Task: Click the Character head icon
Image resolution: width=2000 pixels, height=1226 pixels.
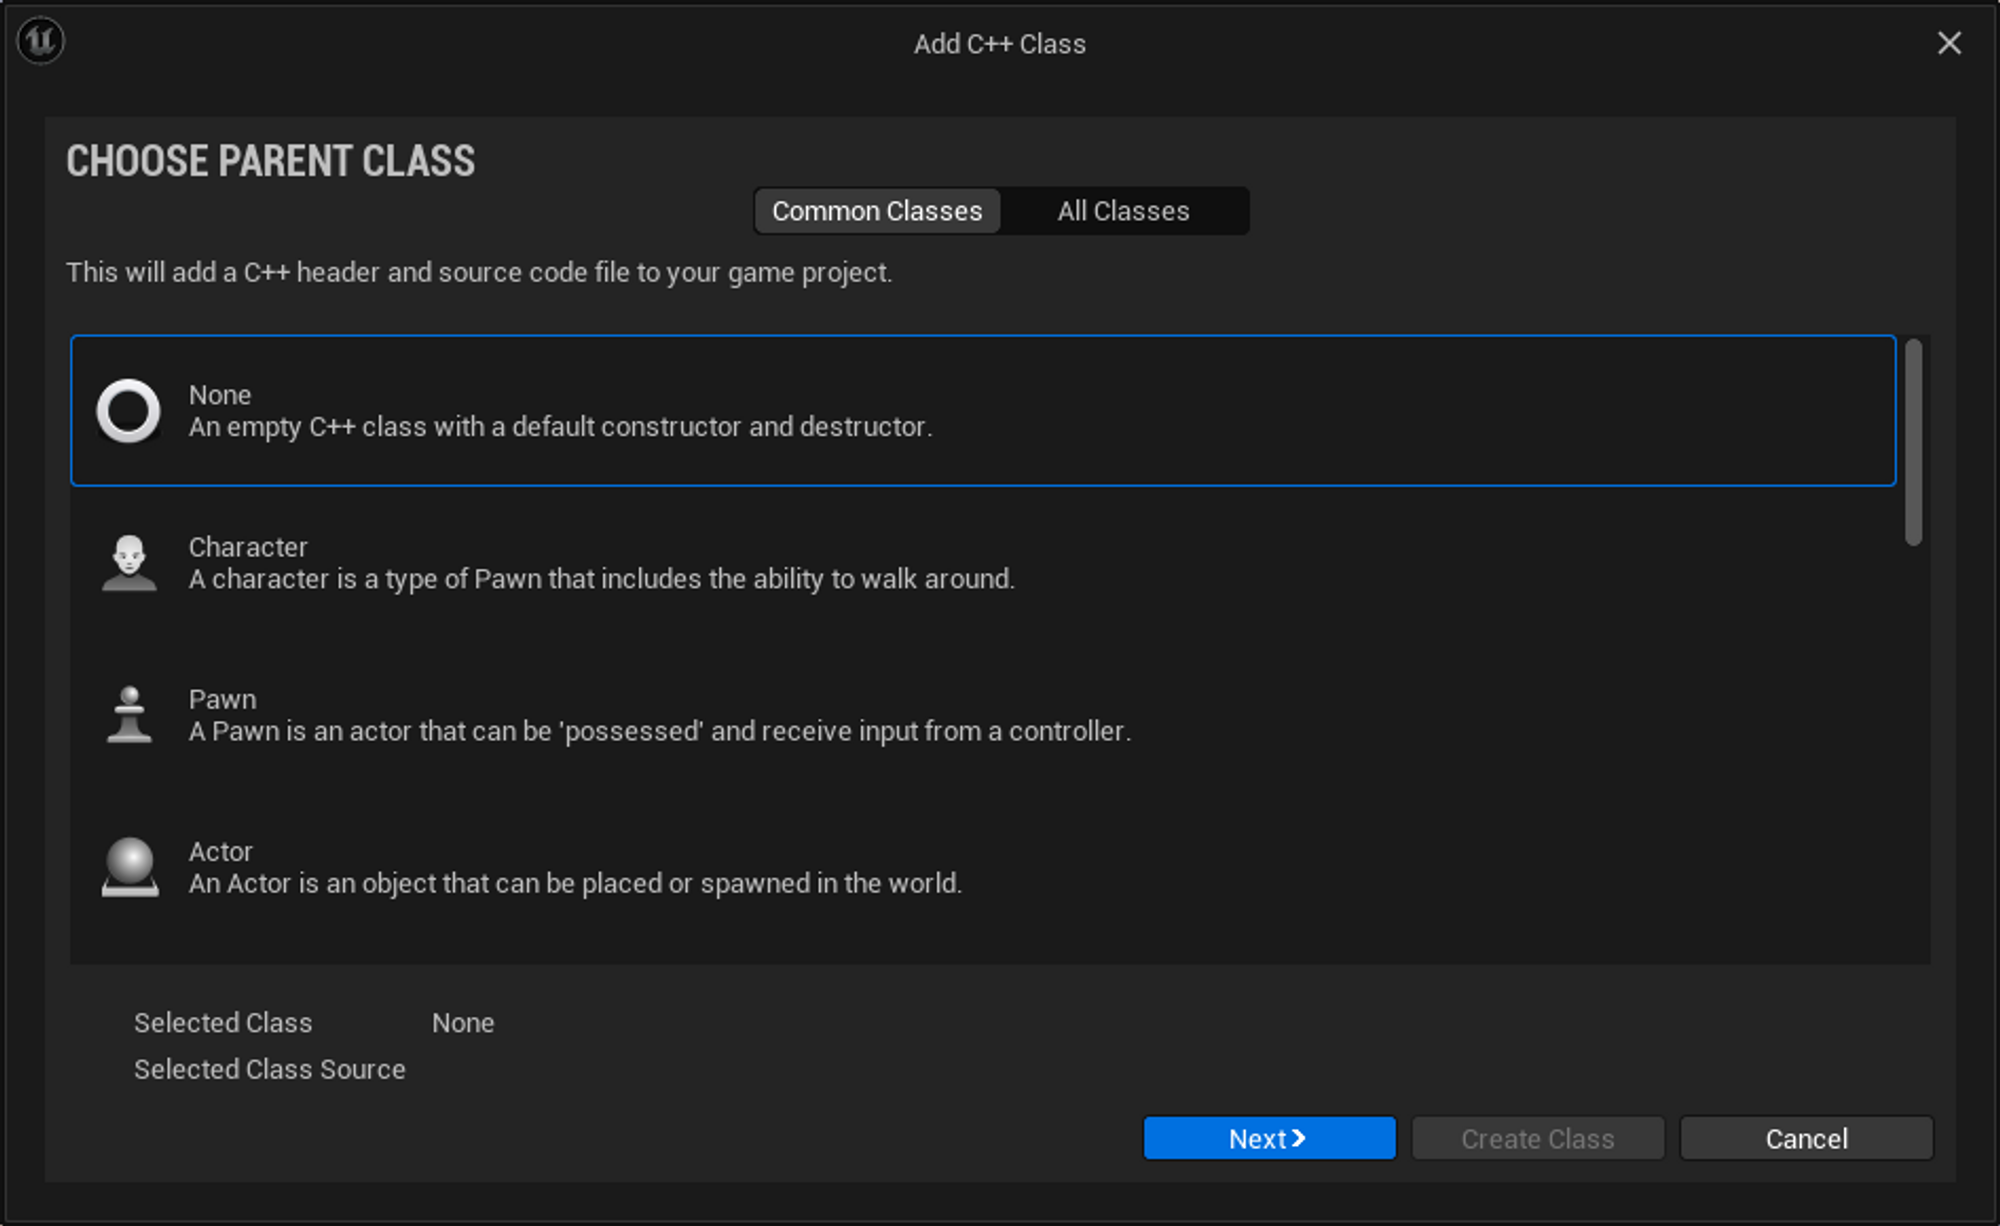Action: click(x=129, y=563)
